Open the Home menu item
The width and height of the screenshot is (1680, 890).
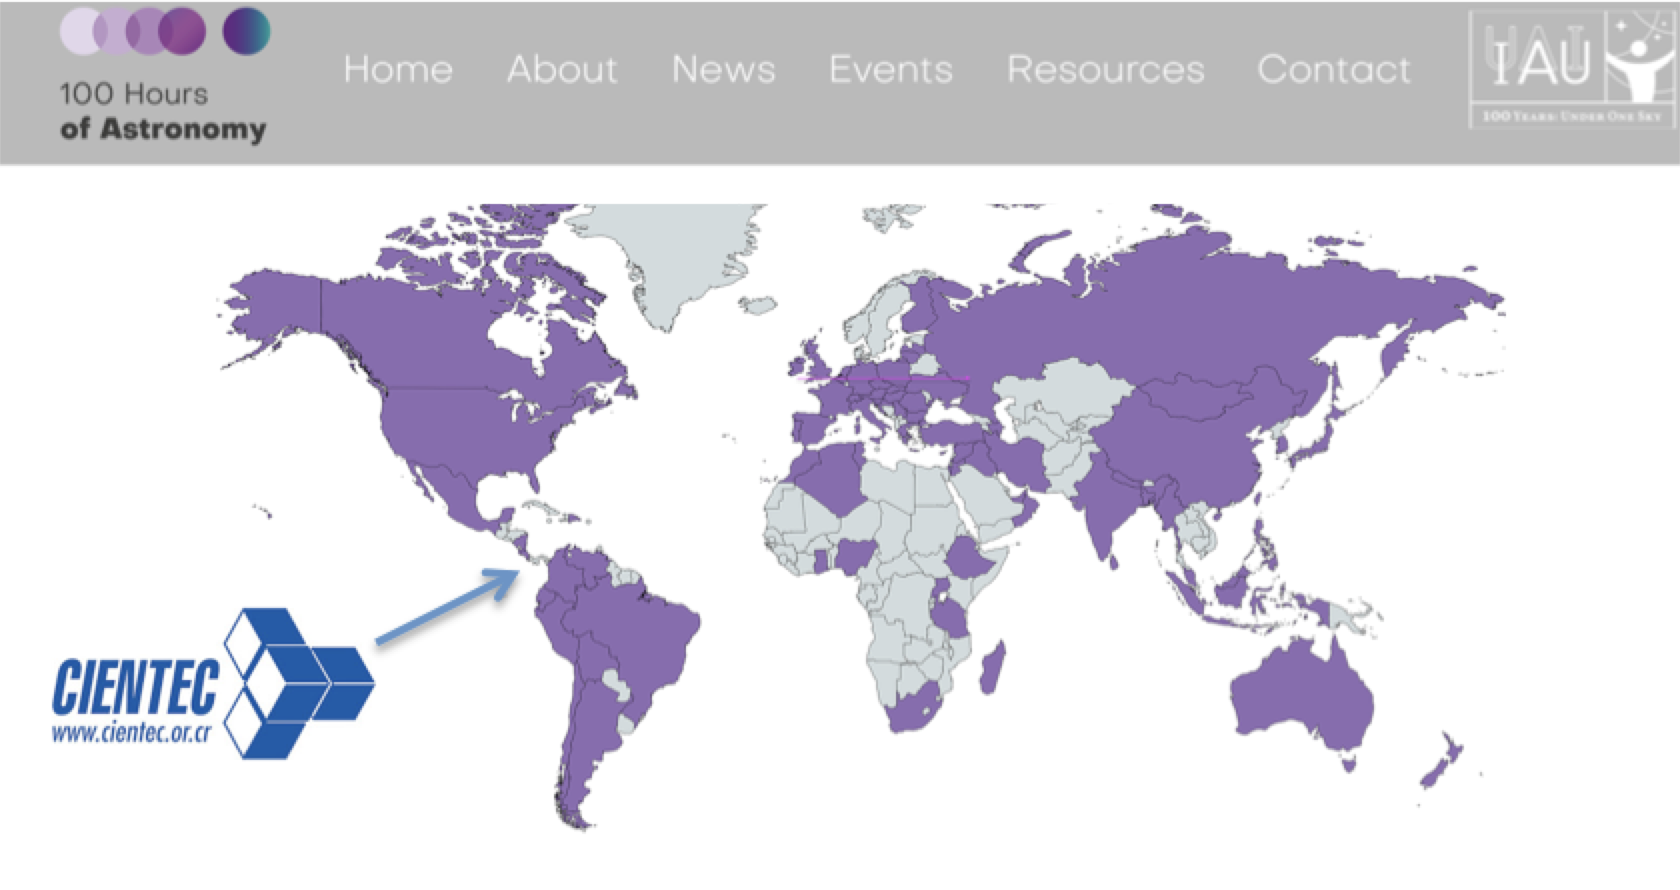tap(398, 69)
